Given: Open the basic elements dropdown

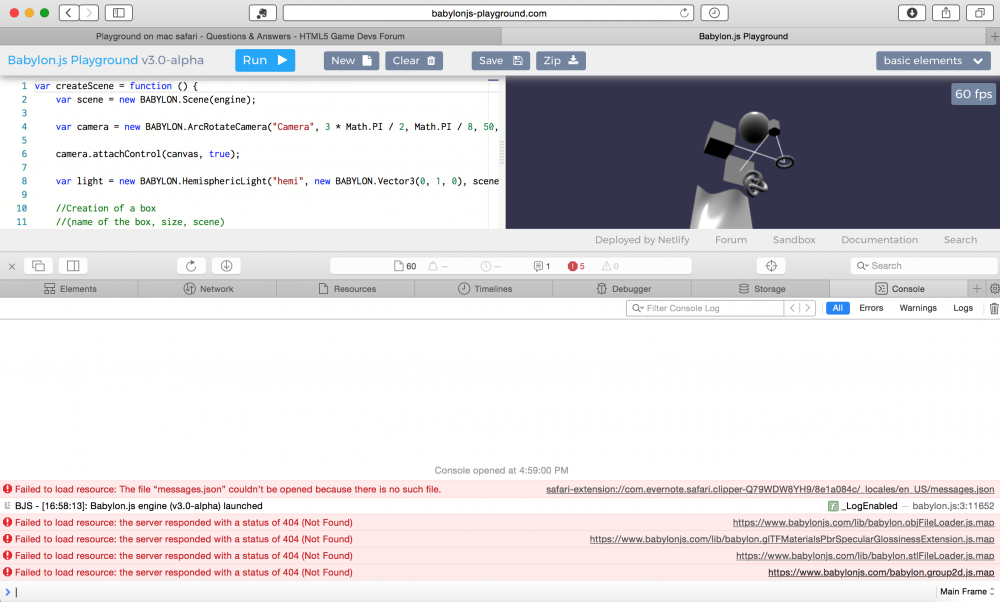Looking at the screenshot, I should (933, 60).
